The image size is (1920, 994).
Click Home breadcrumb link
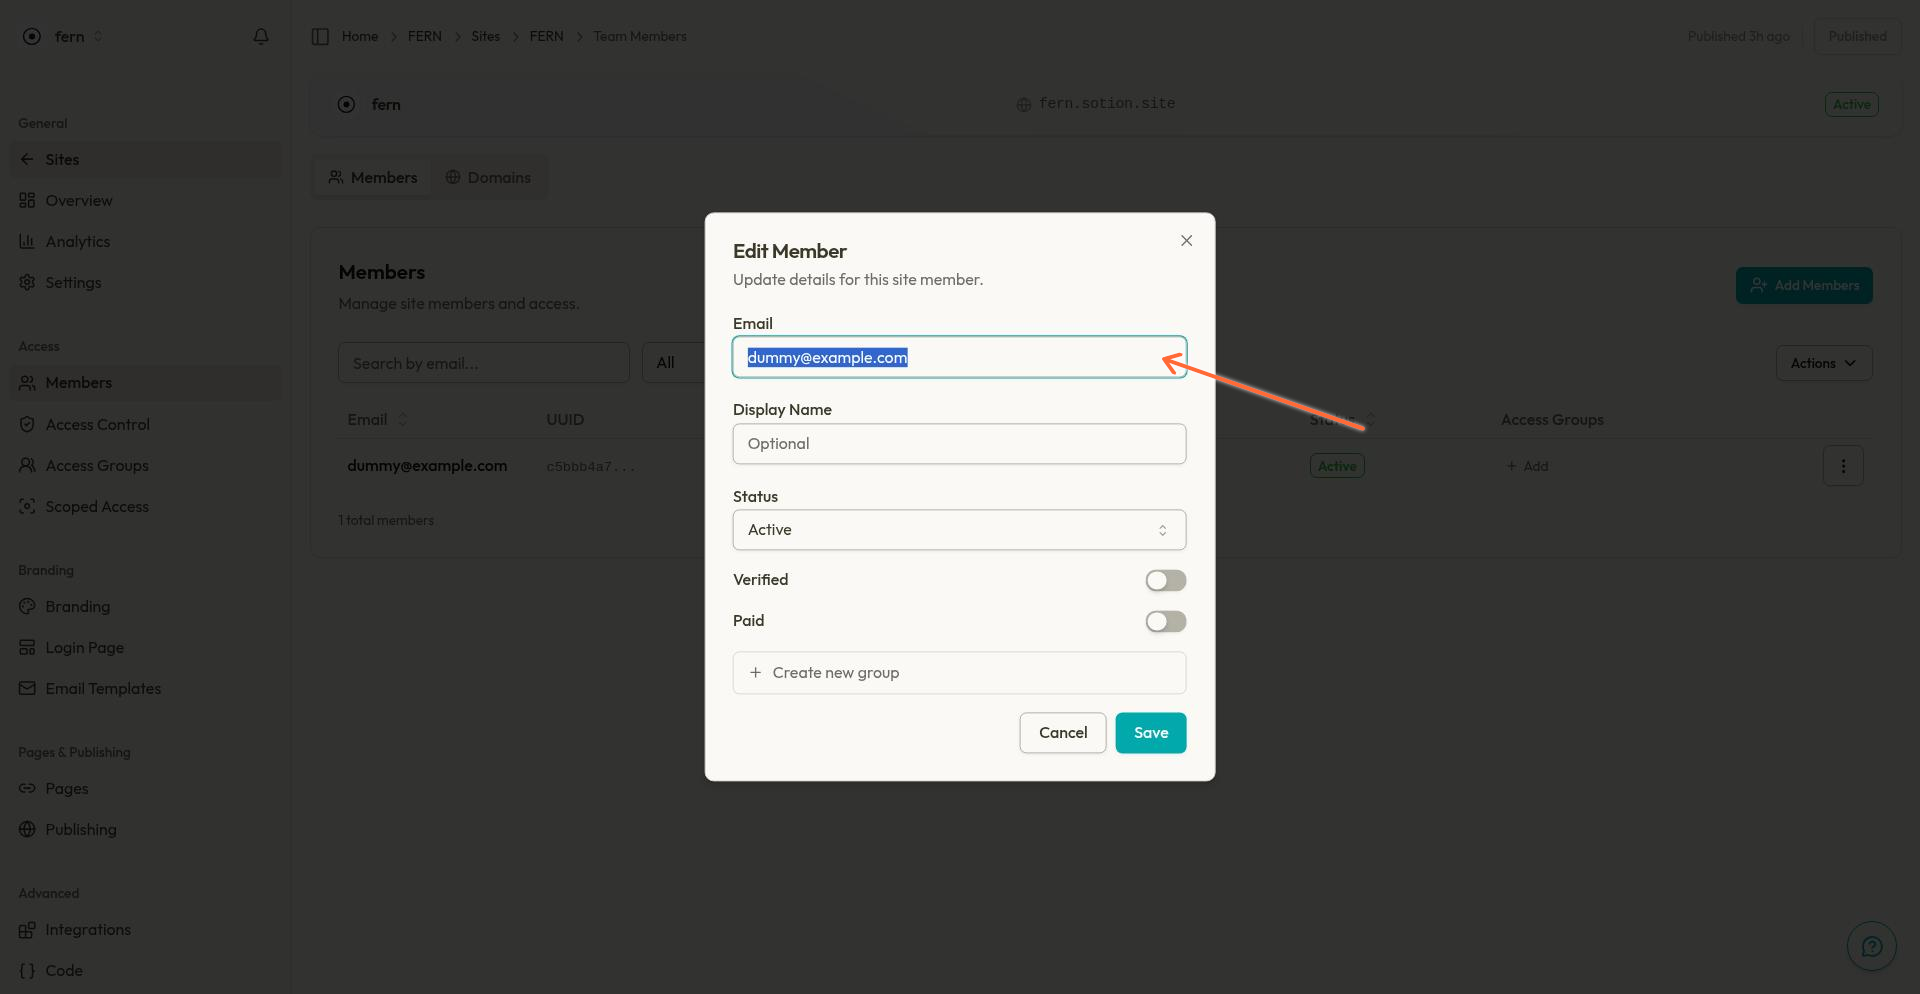[x=360, y=36]
